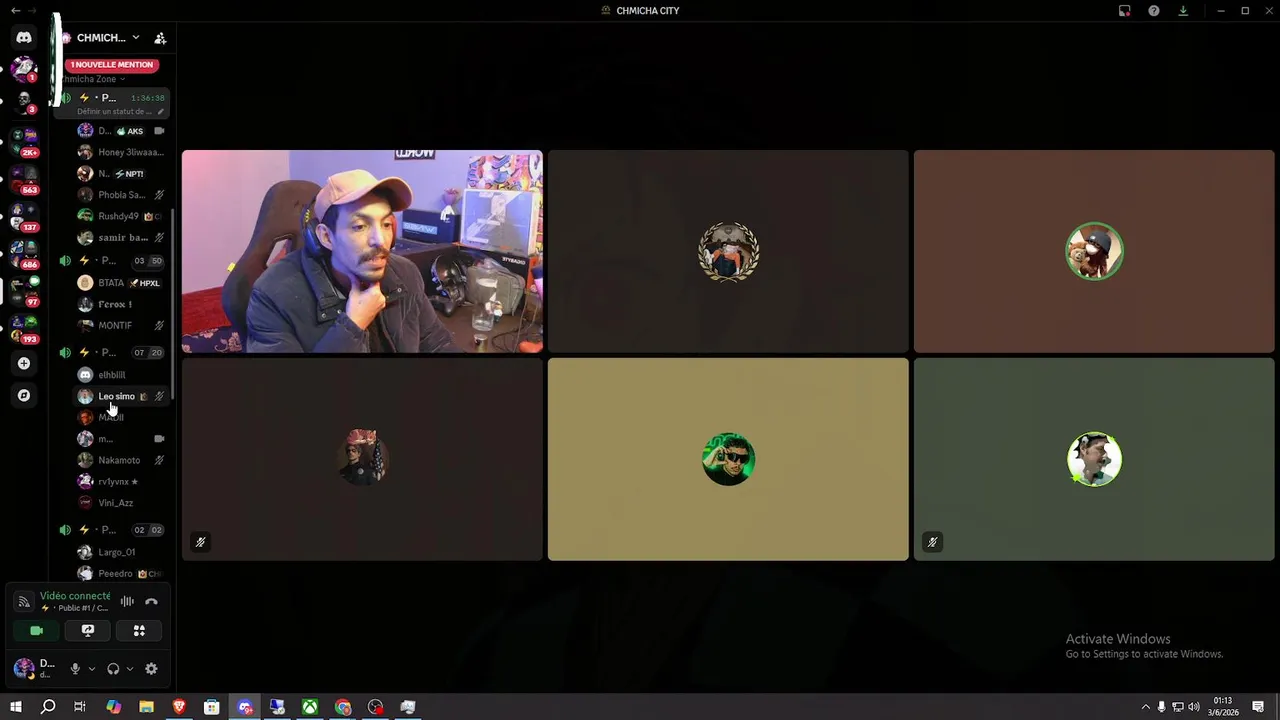Open Xbox app from the taskbar
The width and height of the screenshot is (1280, 720).
310,707
